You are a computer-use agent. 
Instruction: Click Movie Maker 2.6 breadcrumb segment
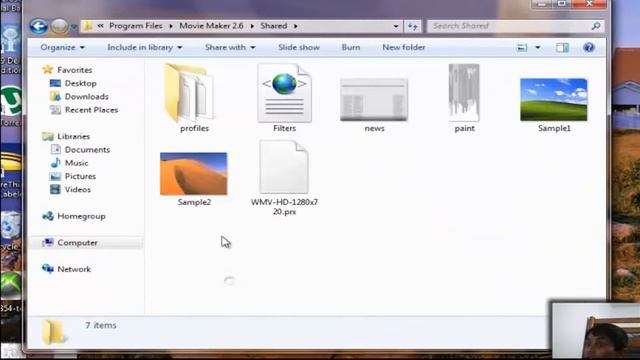tap(211, 26)
